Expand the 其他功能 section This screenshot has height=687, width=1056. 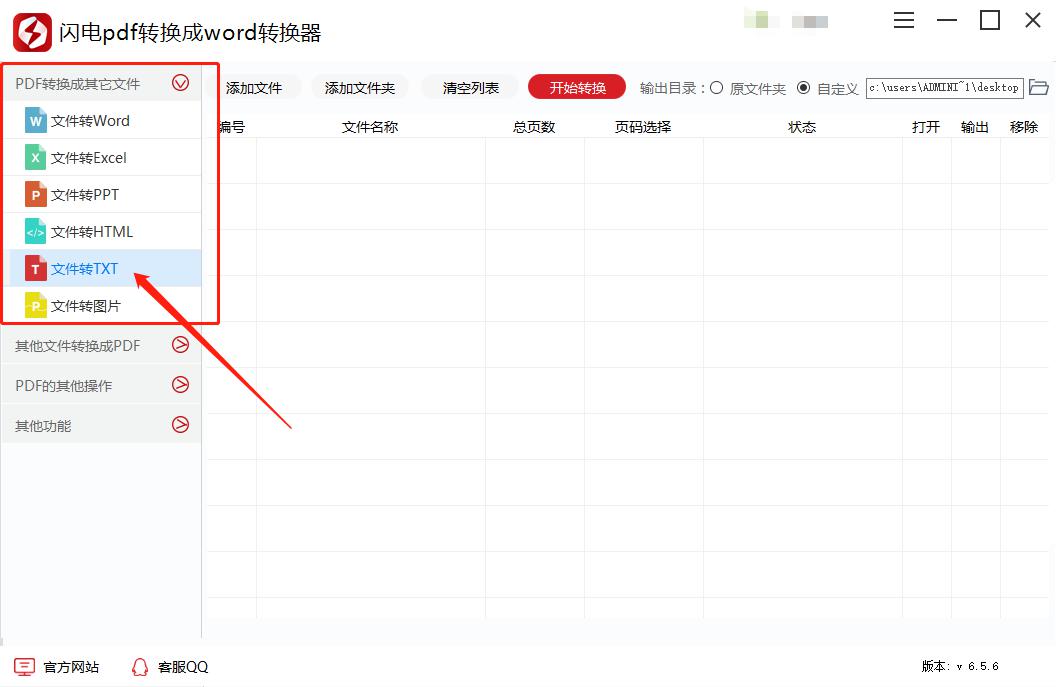(x=181, y=423)
